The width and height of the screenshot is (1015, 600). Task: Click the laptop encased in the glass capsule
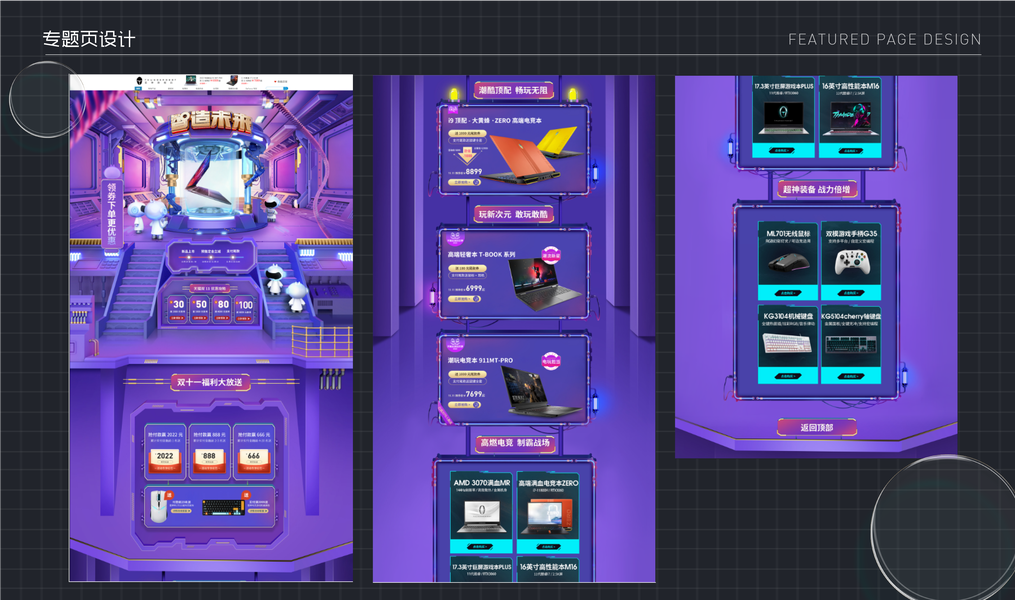point(207,177)
